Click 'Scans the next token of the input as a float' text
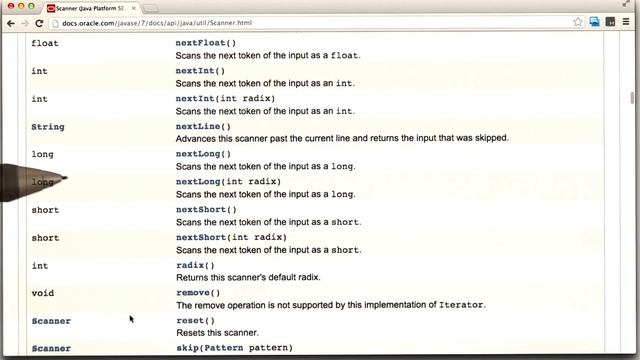This screenshot has width=640, height=360. [268, 56]
